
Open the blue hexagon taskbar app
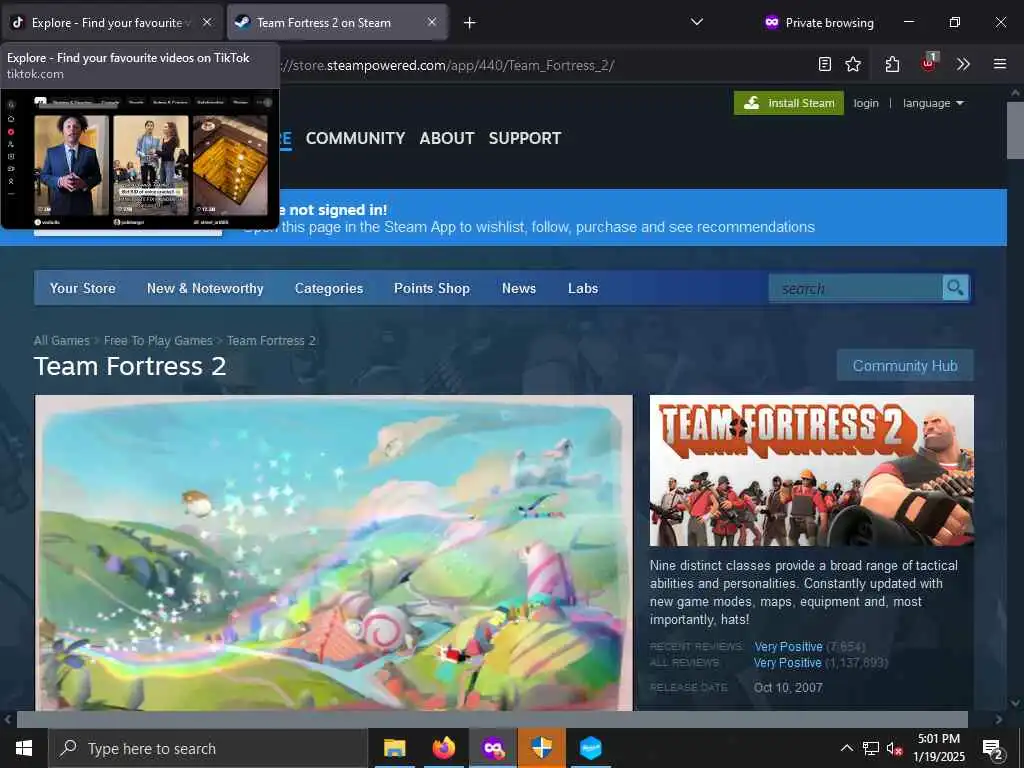[591, 748]
